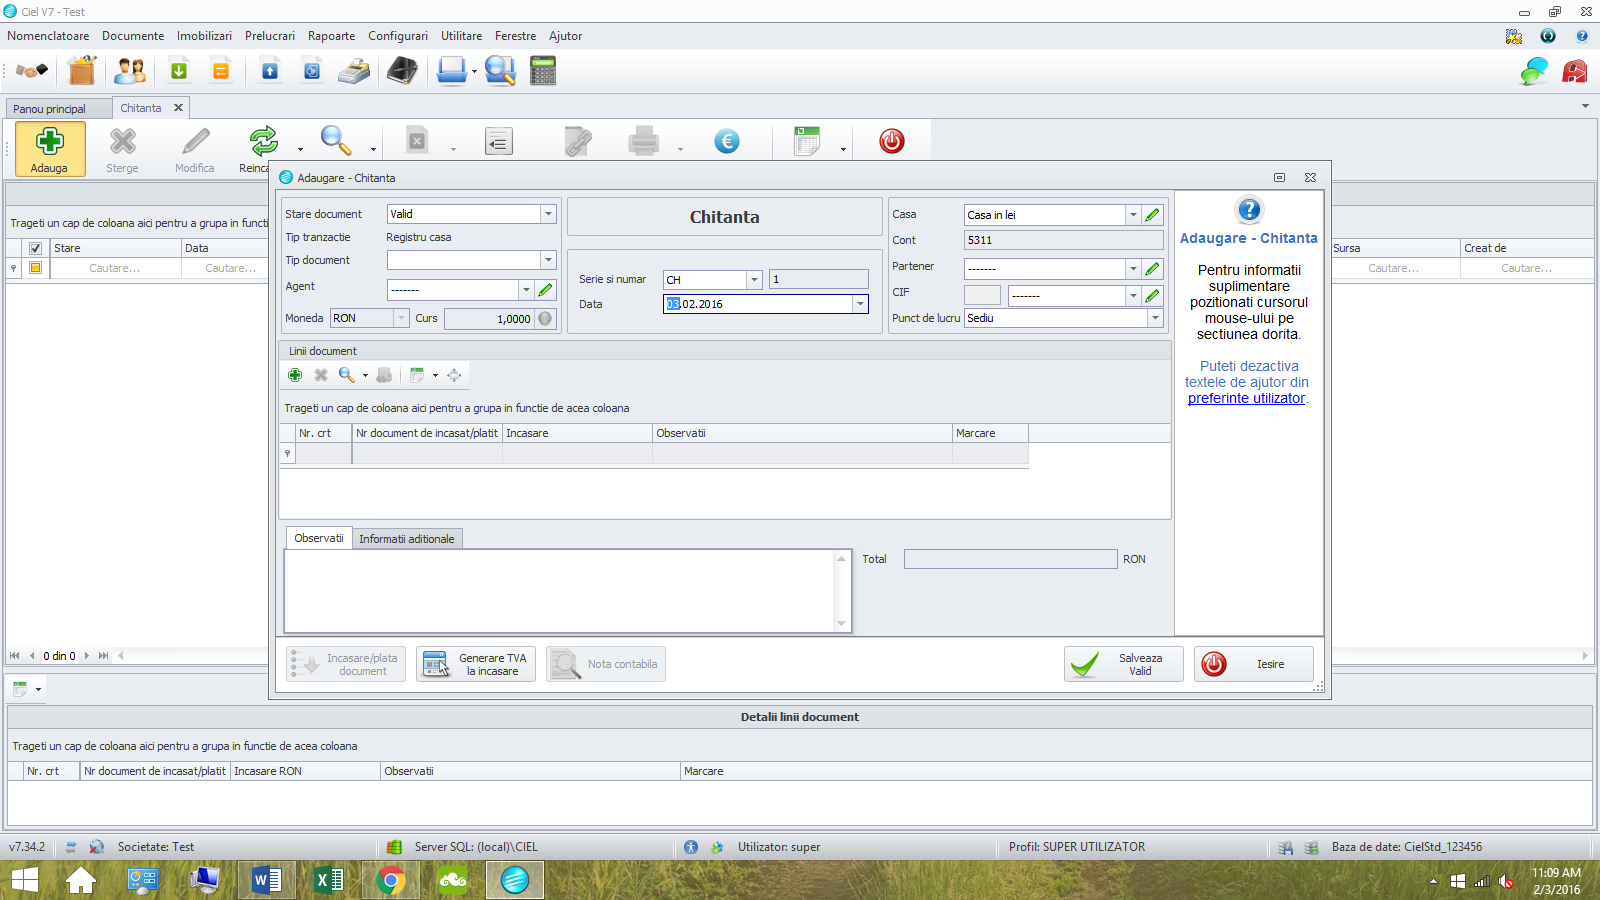This screenshot has height=900, width=1600.
Task: Open Google Chrome from the taskbar
Action: click(391, 880)
